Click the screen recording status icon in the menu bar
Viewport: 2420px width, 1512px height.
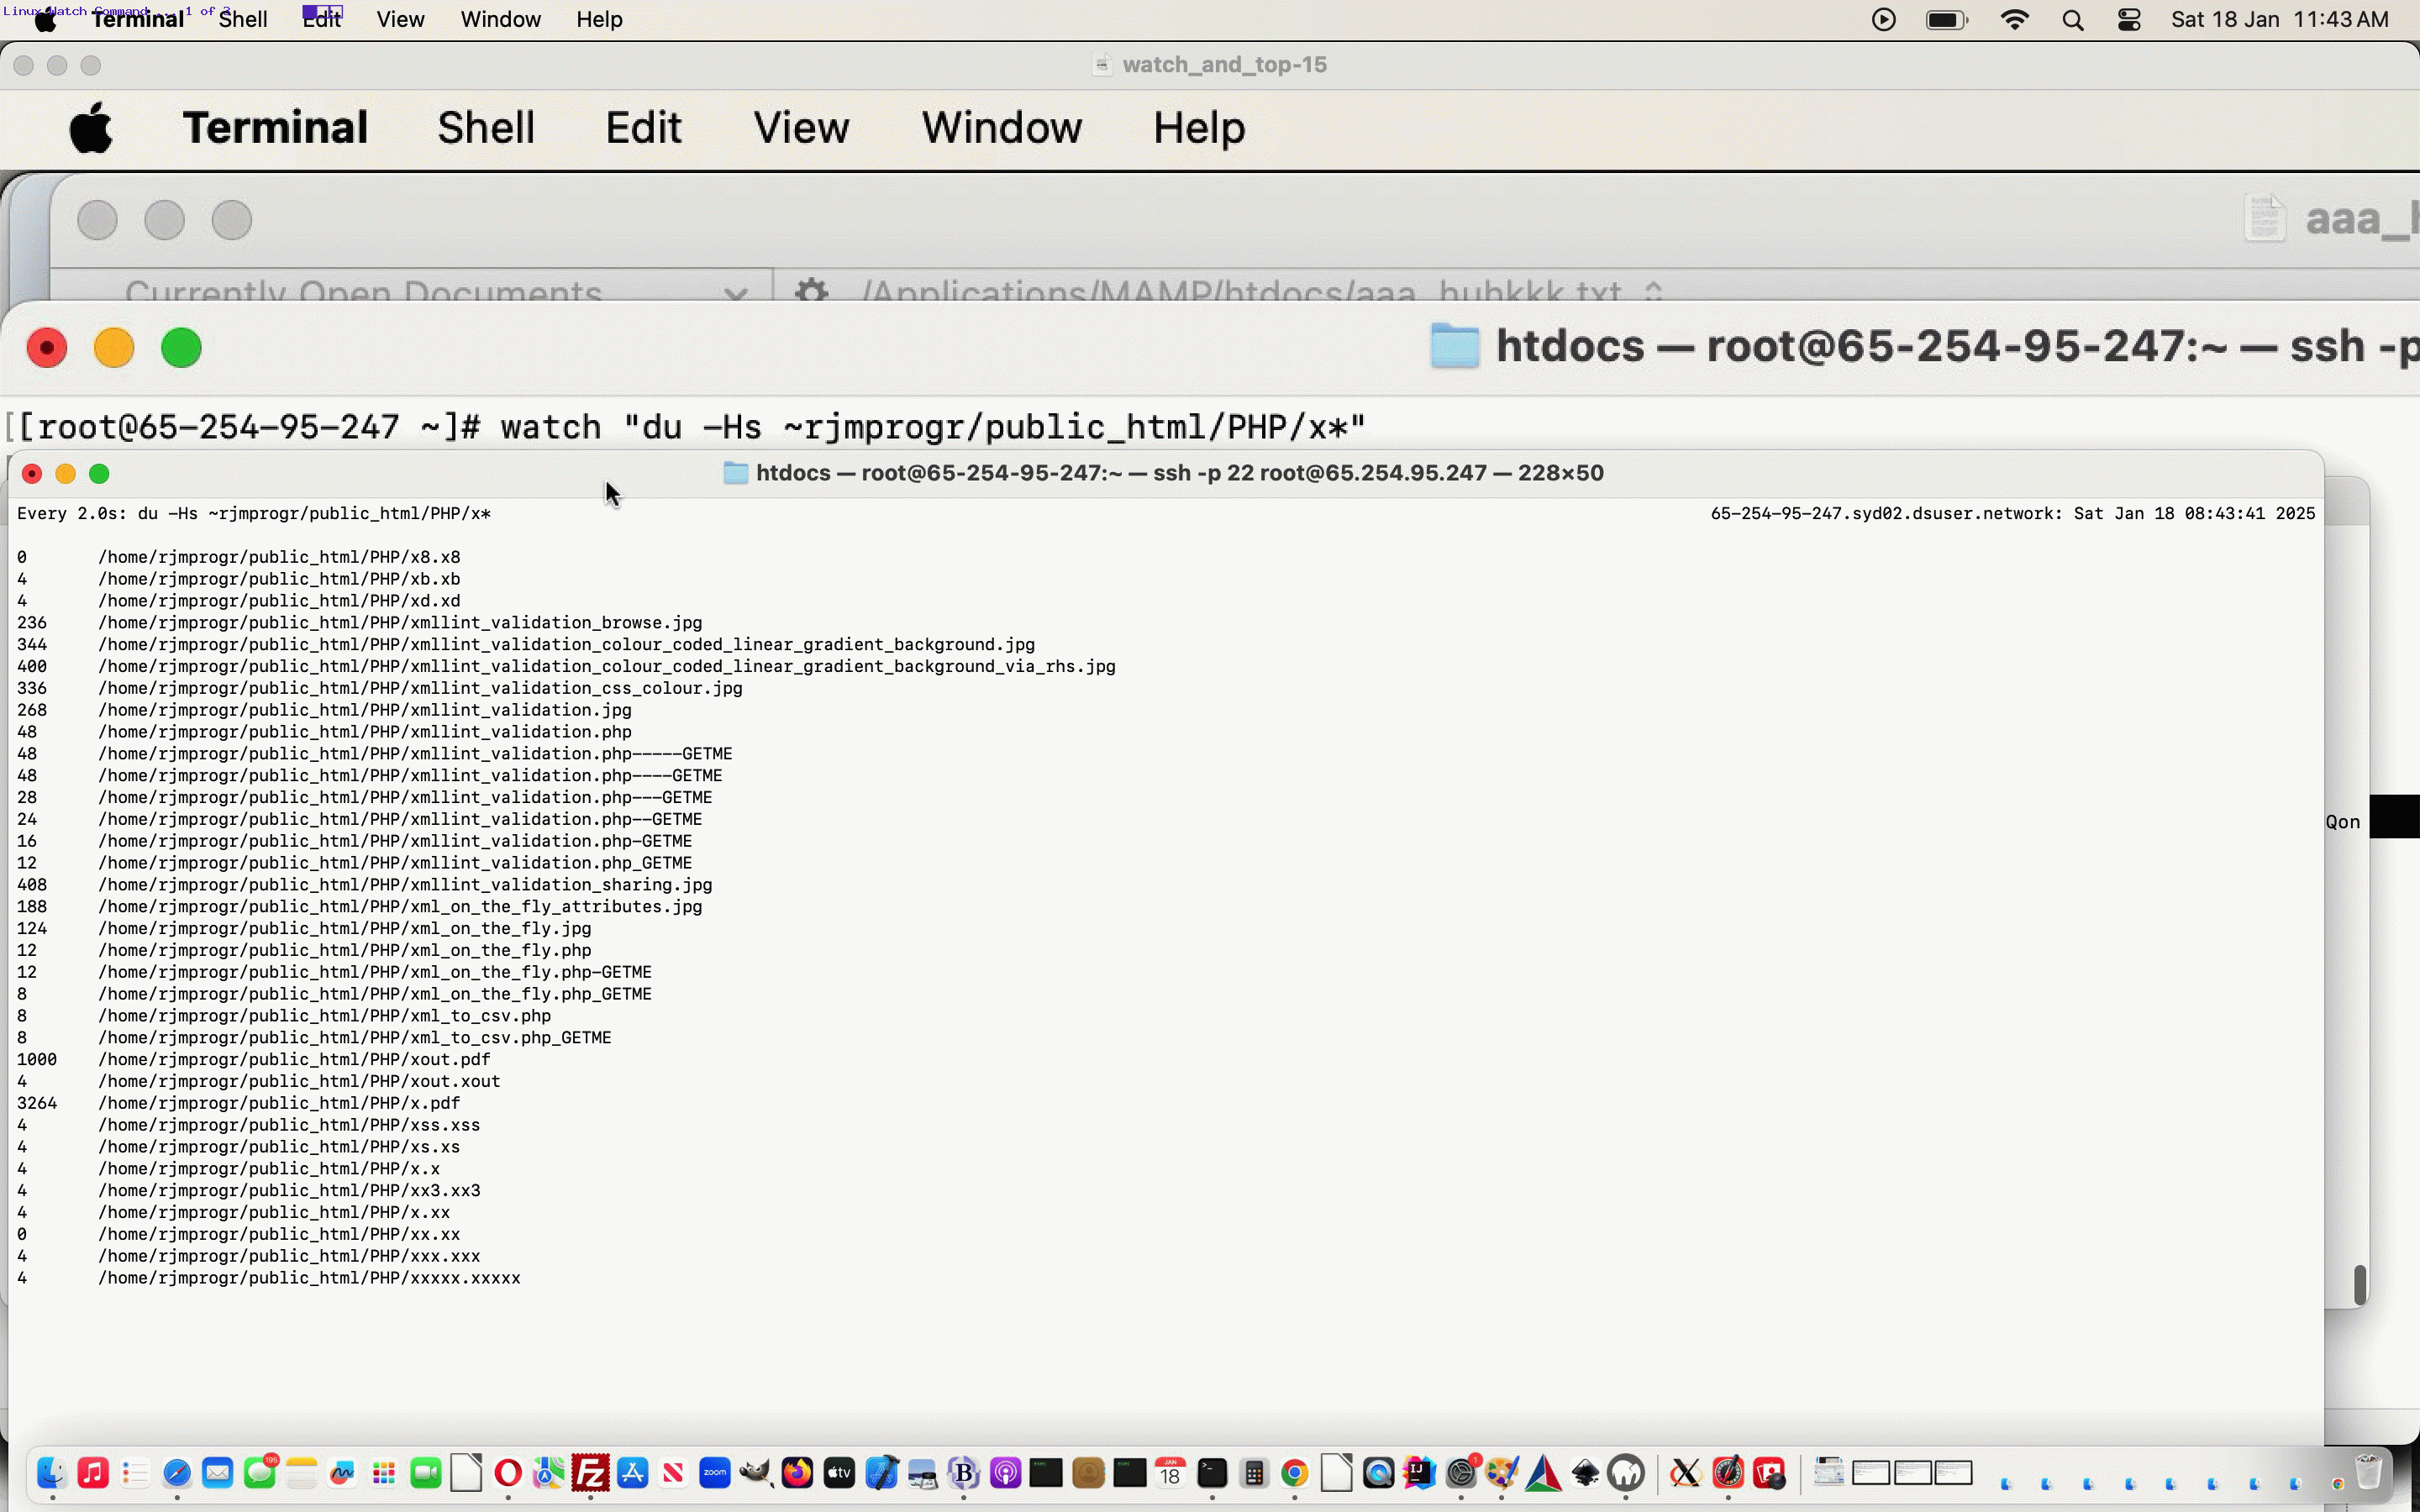[1884, 19]
